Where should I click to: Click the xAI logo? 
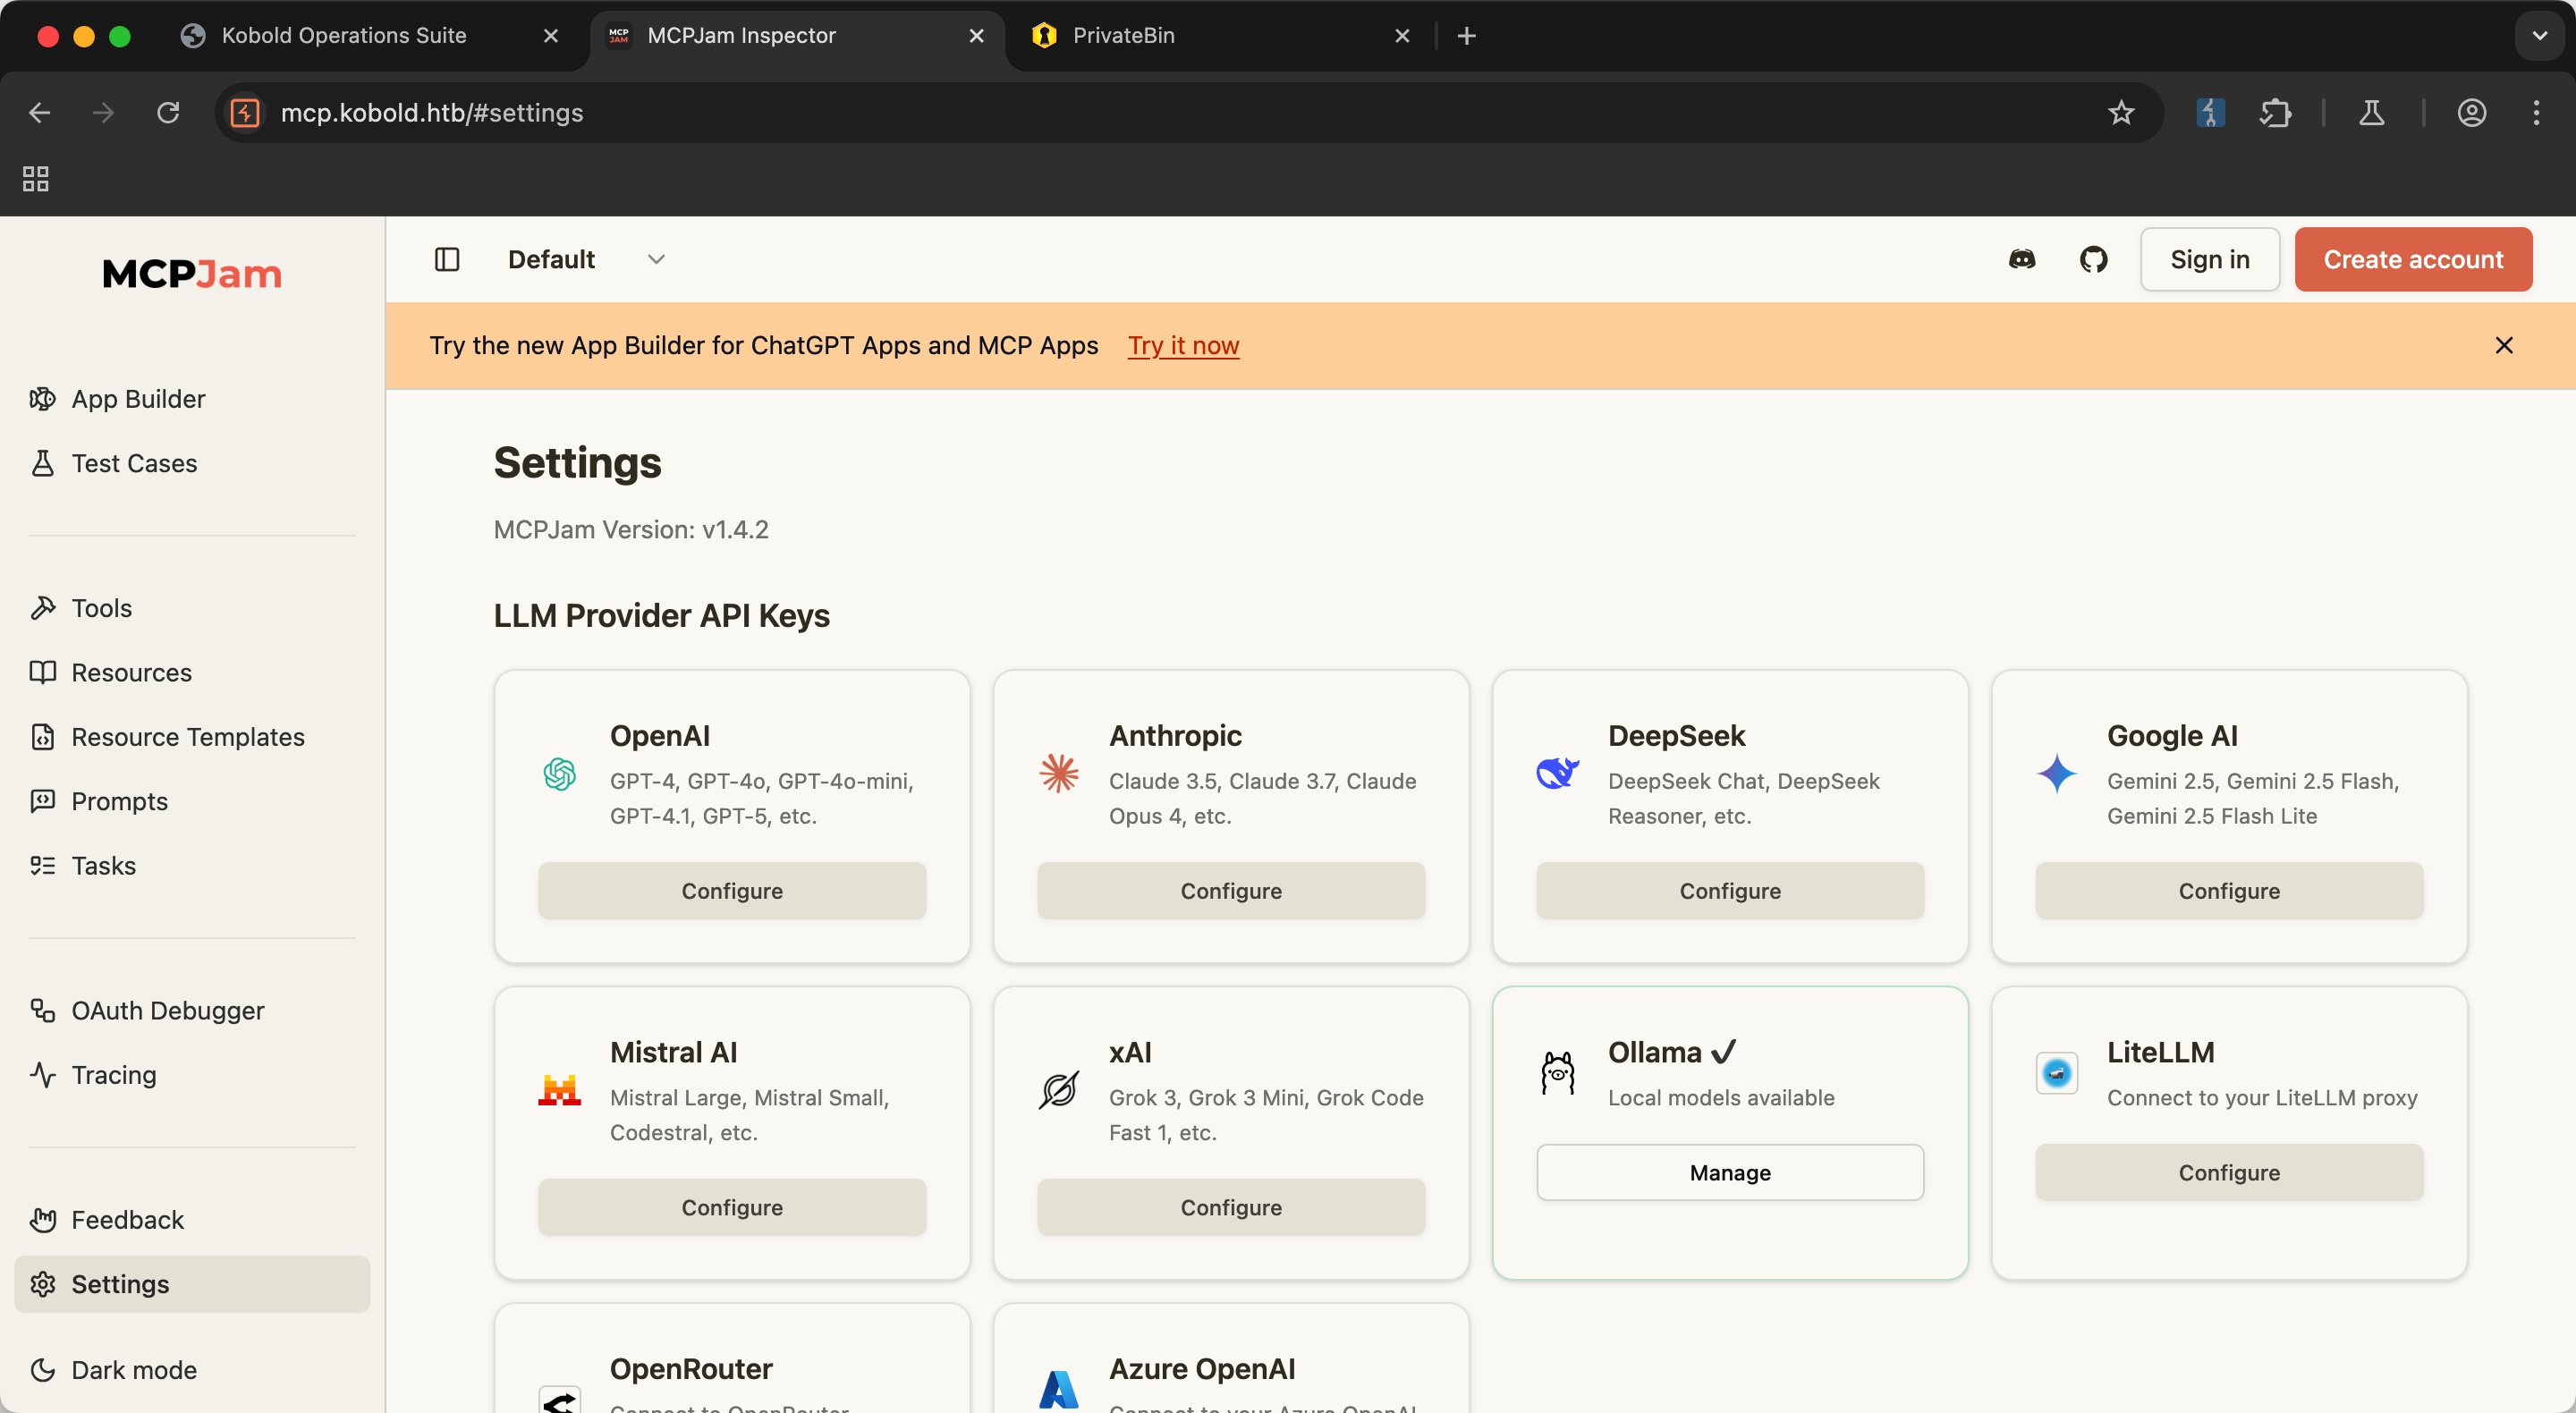tap(1059, 1090)
